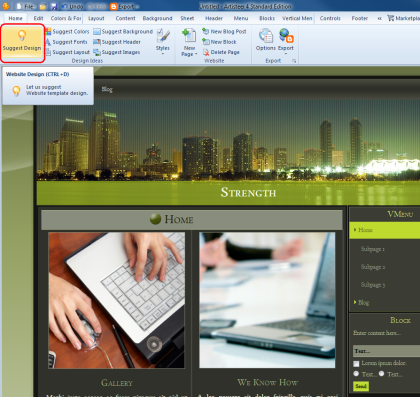The width and height of the screenshot is (420, 397).
Task: Click the Gallery heading text
Action: coord(117,383)
